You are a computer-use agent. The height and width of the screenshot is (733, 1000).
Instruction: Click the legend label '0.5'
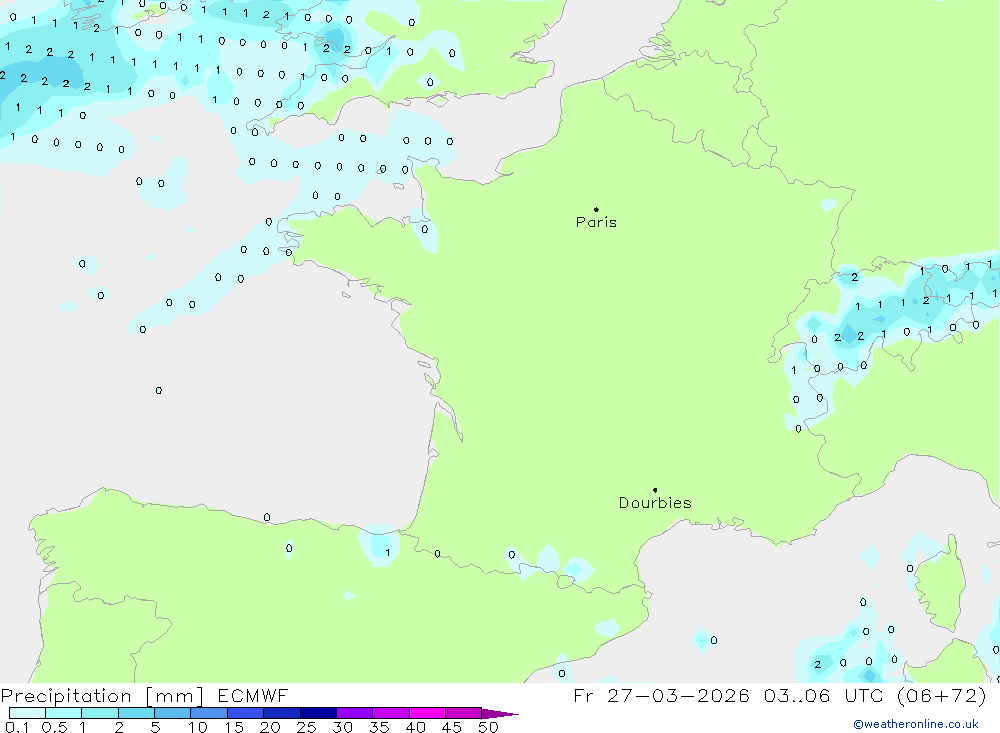pyautogui.click(x=54, y=727)
